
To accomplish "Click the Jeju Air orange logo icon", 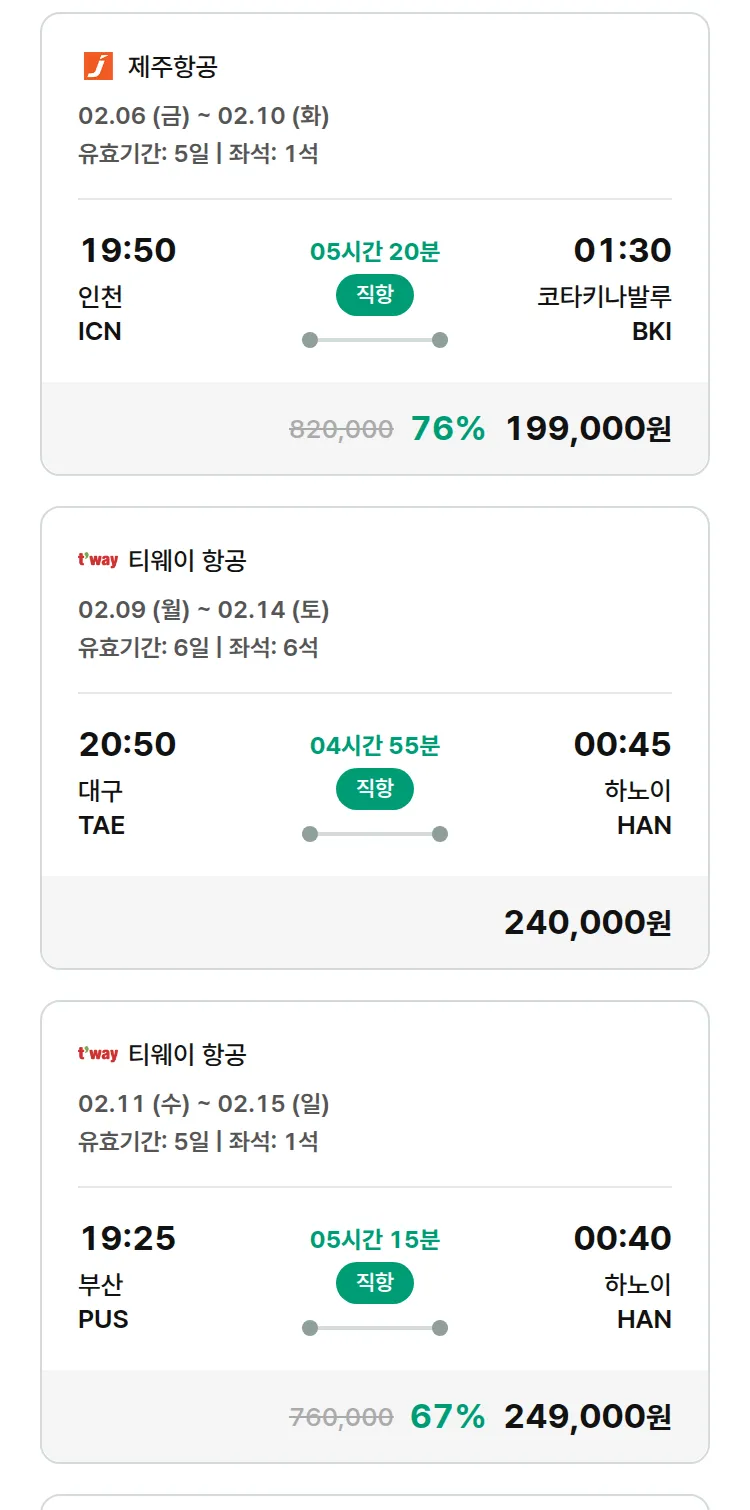I will (98, 66).
